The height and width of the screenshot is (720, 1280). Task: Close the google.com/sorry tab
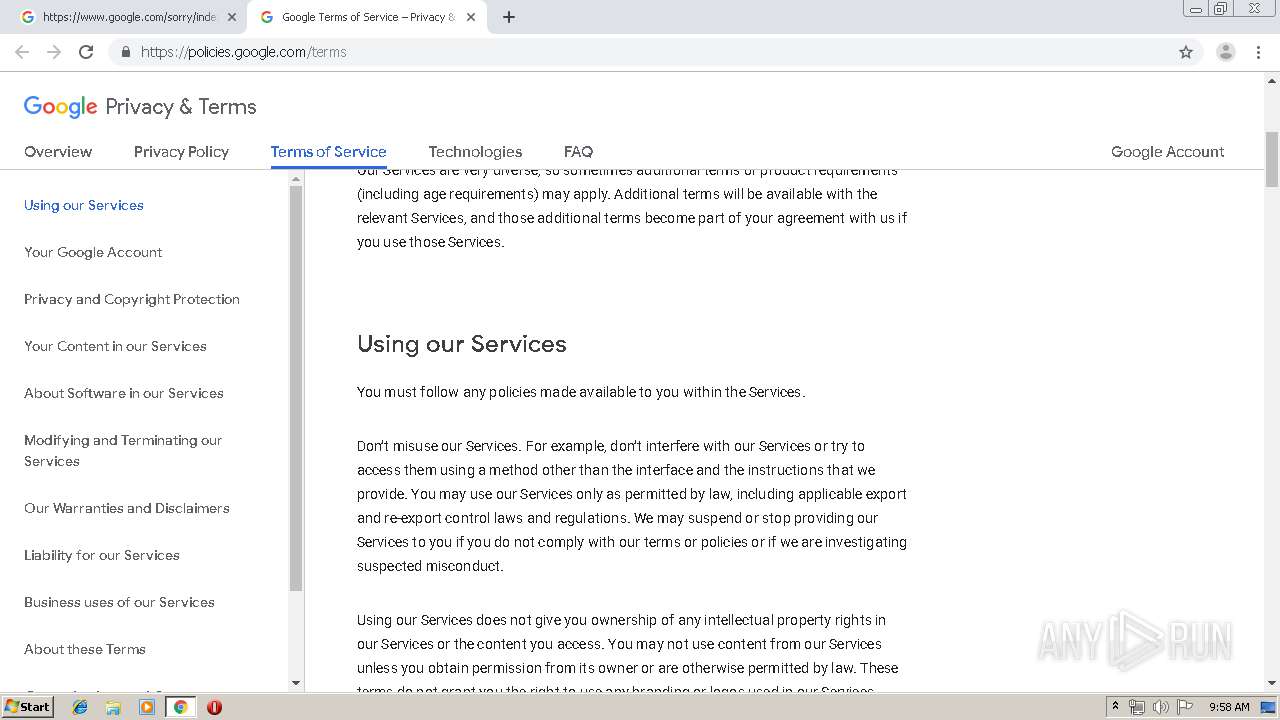pyautogui.click(x=232, y=17)
